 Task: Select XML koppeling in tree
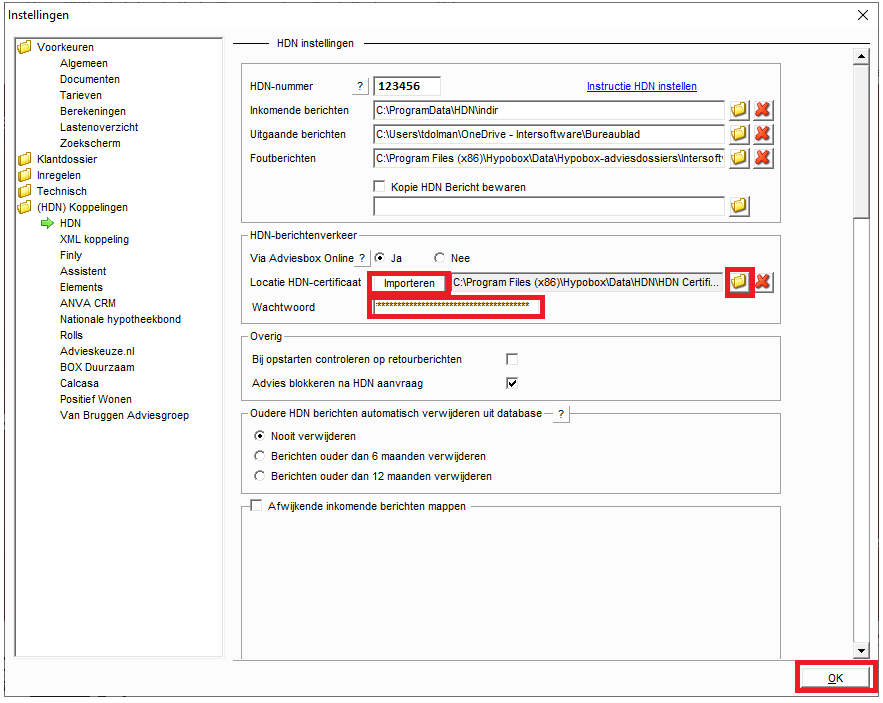95,239
